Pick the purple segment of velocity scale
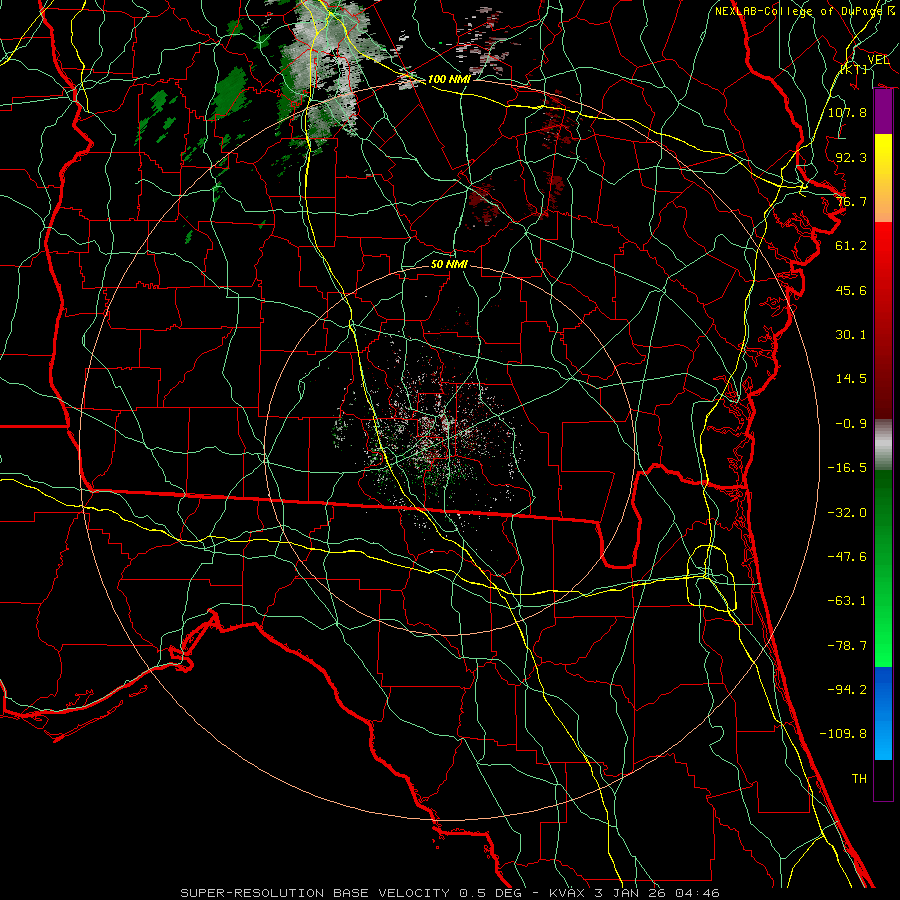The height and width of the screenshot is (900, 900). click(x=883, y=112)
